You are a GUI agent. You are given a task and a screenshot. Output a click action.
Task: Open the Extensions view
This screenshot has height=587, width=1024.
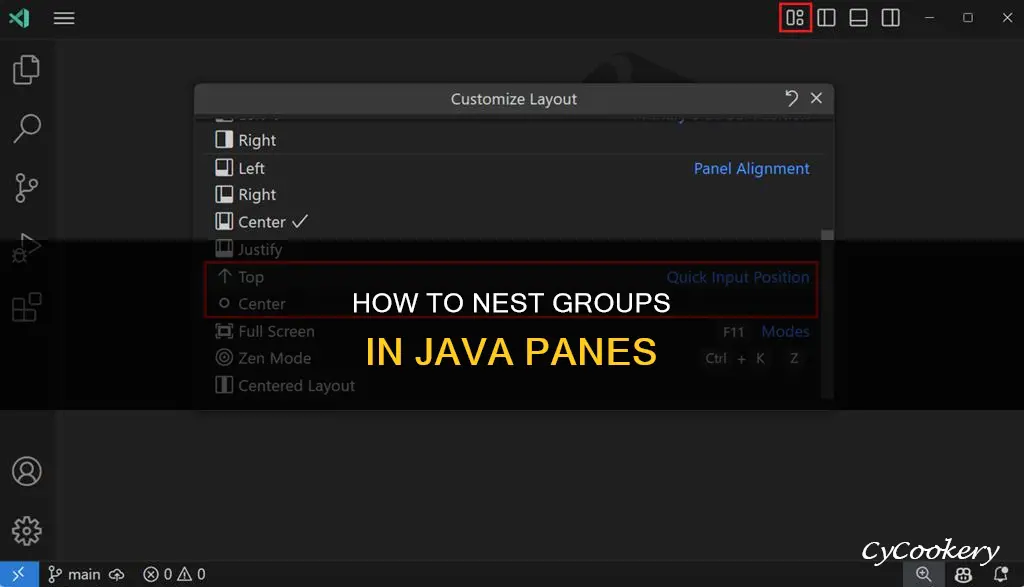pyautogui.click(x=27, y=307)
